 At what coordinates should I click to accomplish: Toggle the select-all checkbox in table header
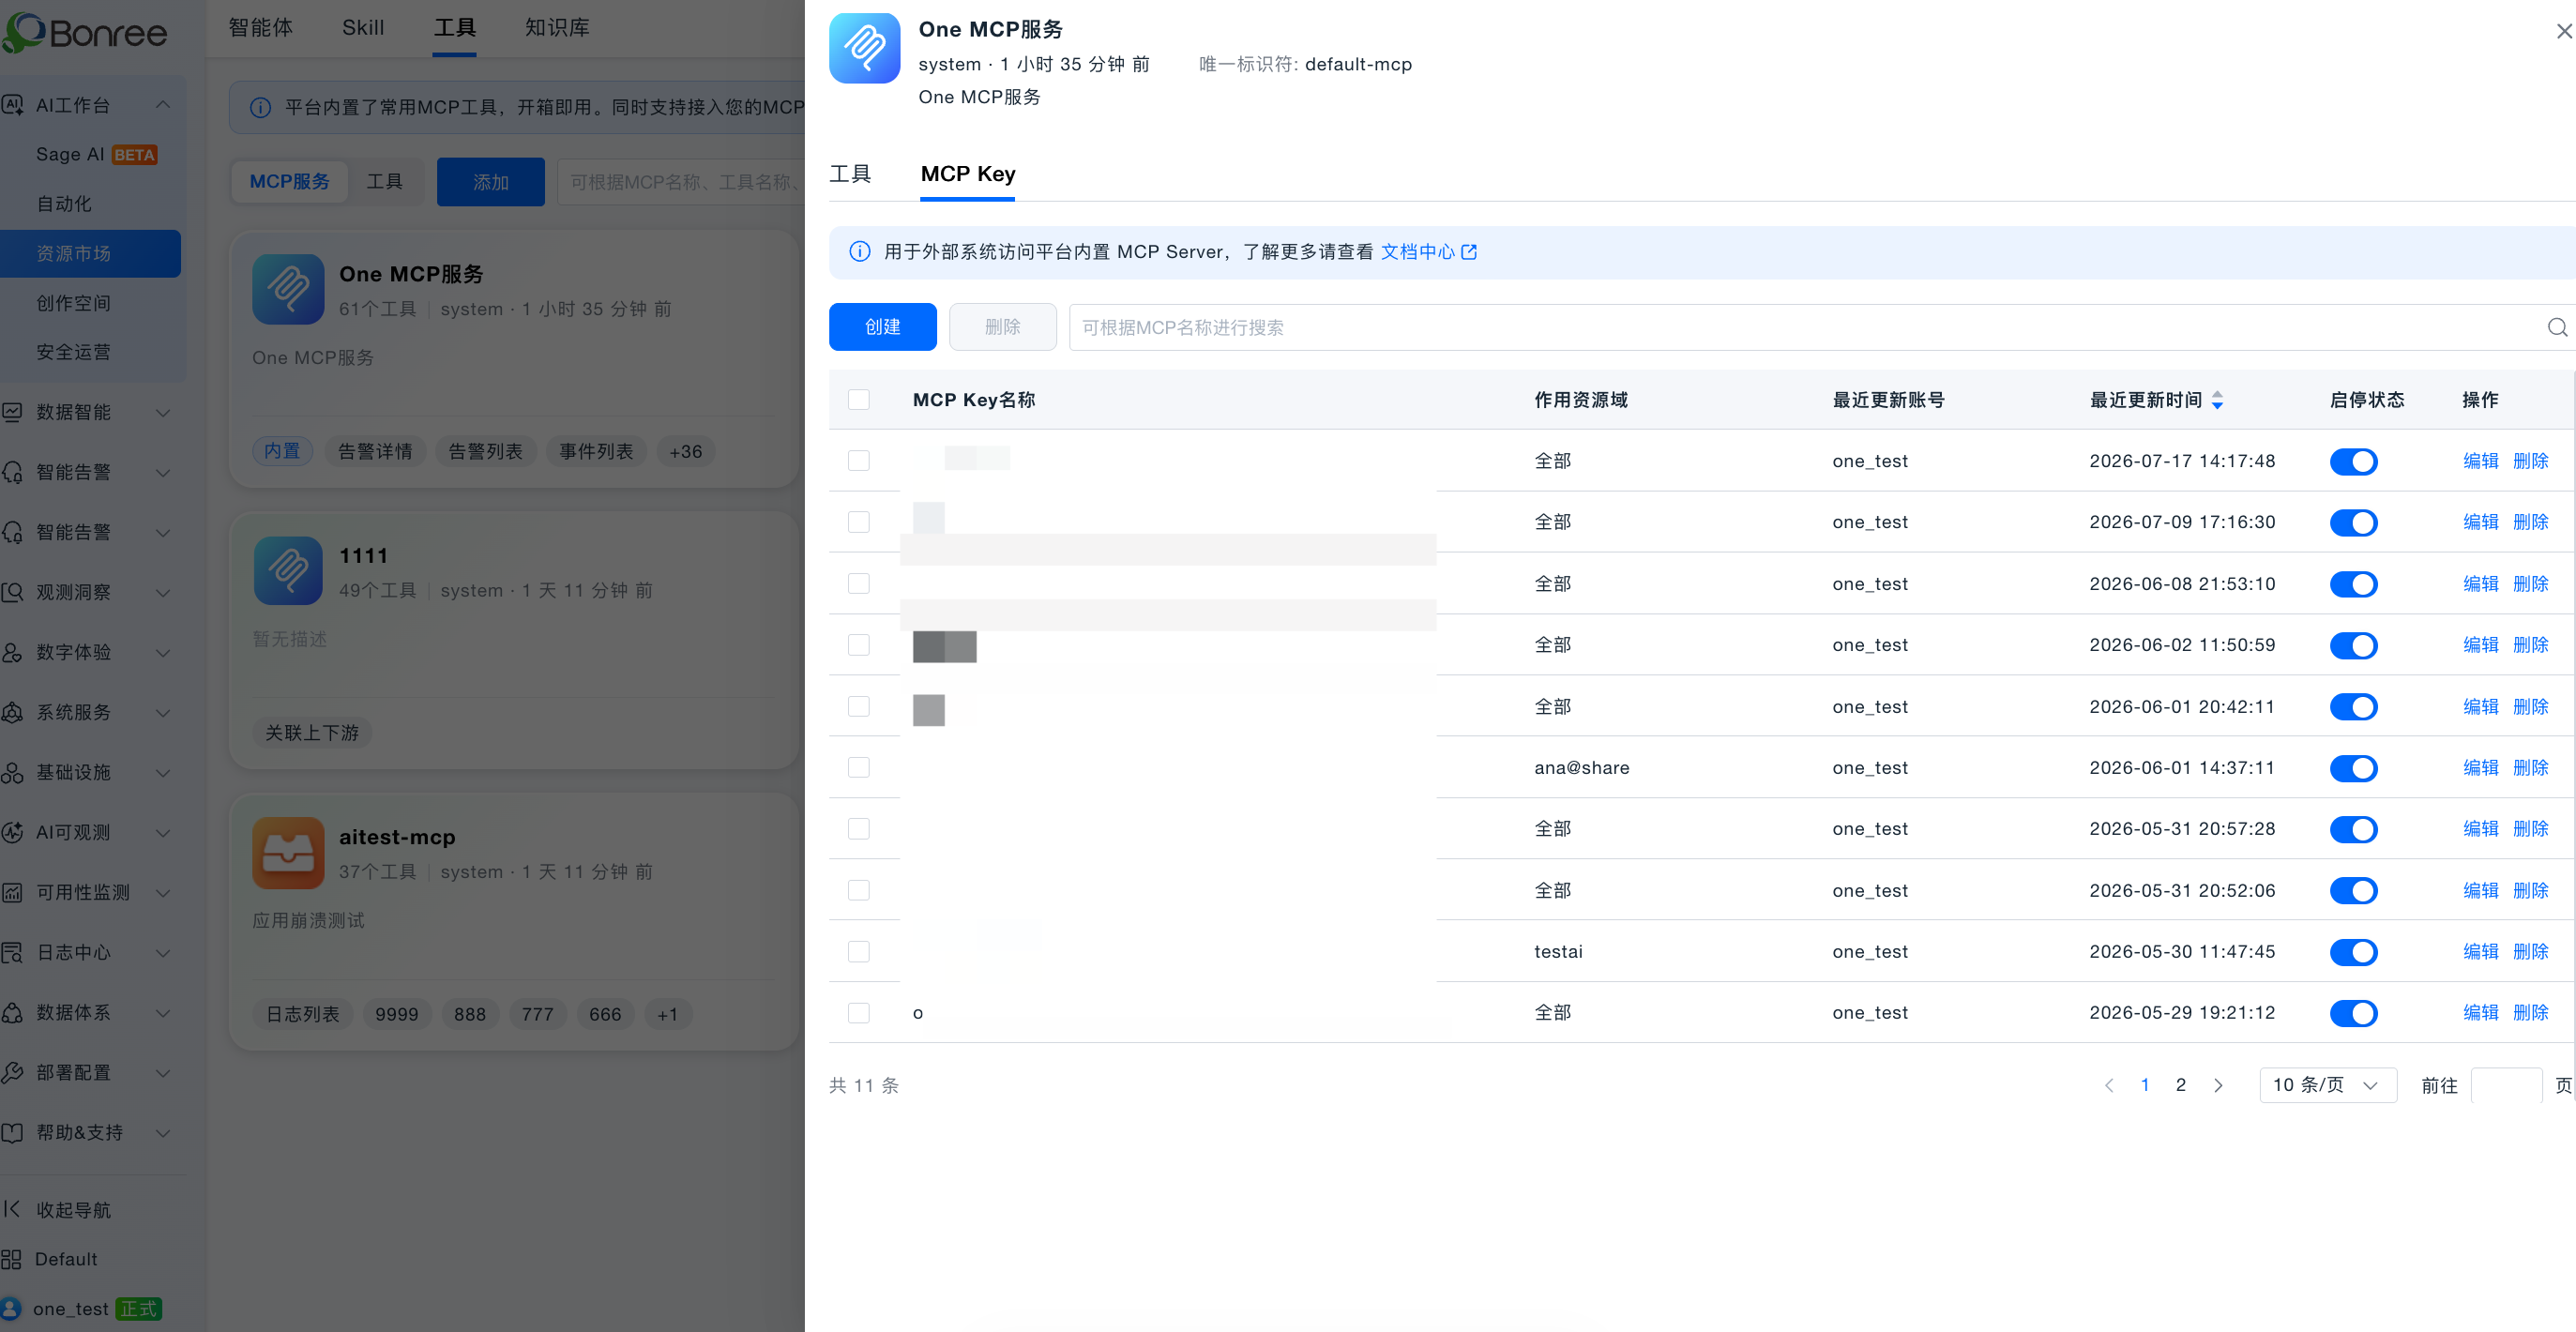(x=859, y=400)
